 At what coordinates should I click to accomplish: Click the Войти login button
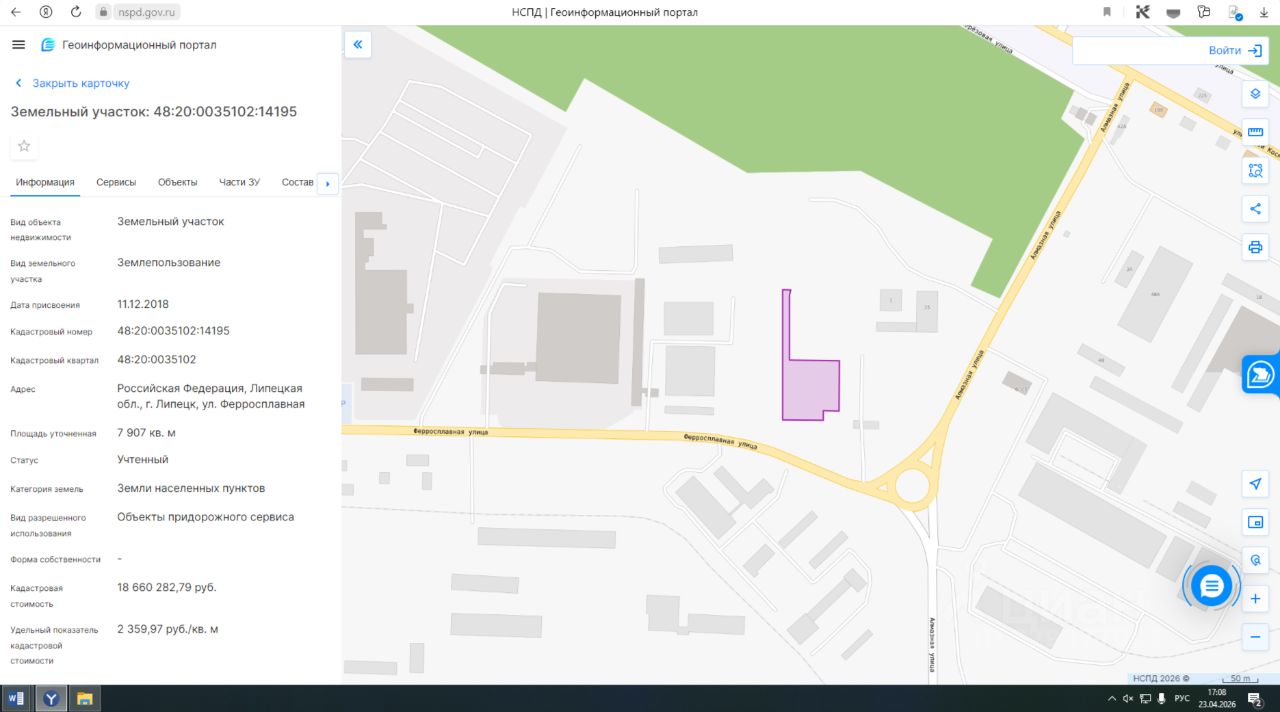pos(1235,50)
